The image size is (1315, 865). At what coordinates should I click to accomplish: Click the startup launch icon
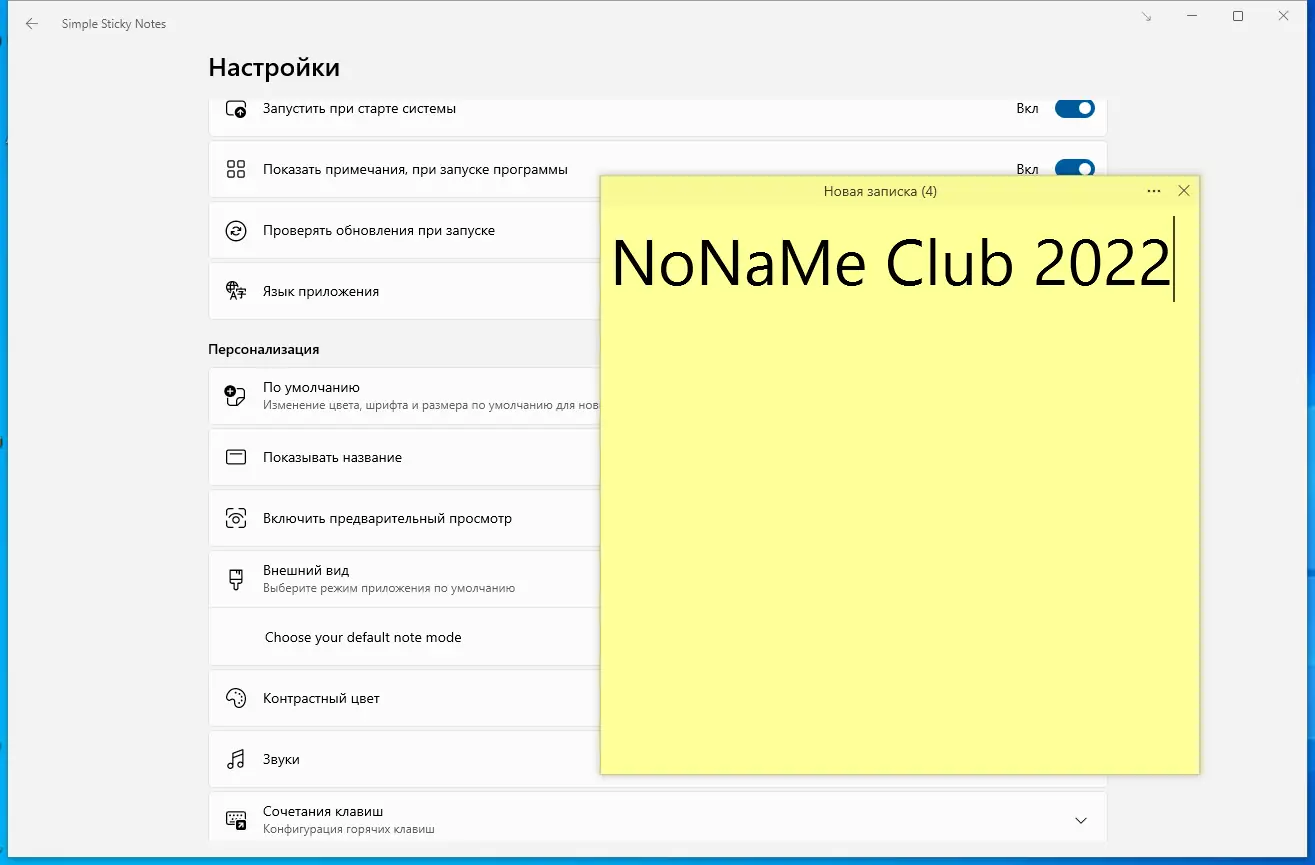236,109
